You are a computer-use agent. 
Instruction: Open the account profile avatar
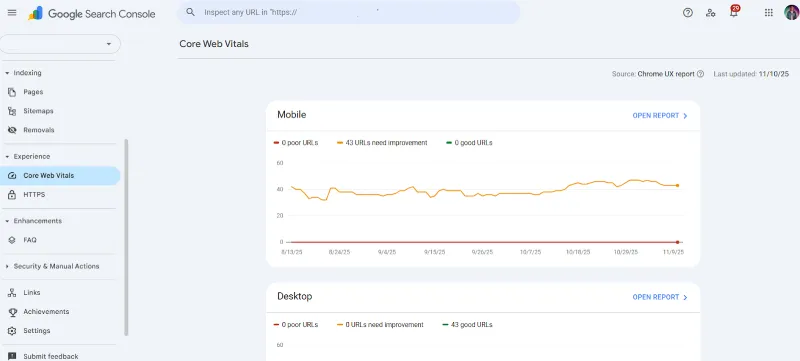792,13
